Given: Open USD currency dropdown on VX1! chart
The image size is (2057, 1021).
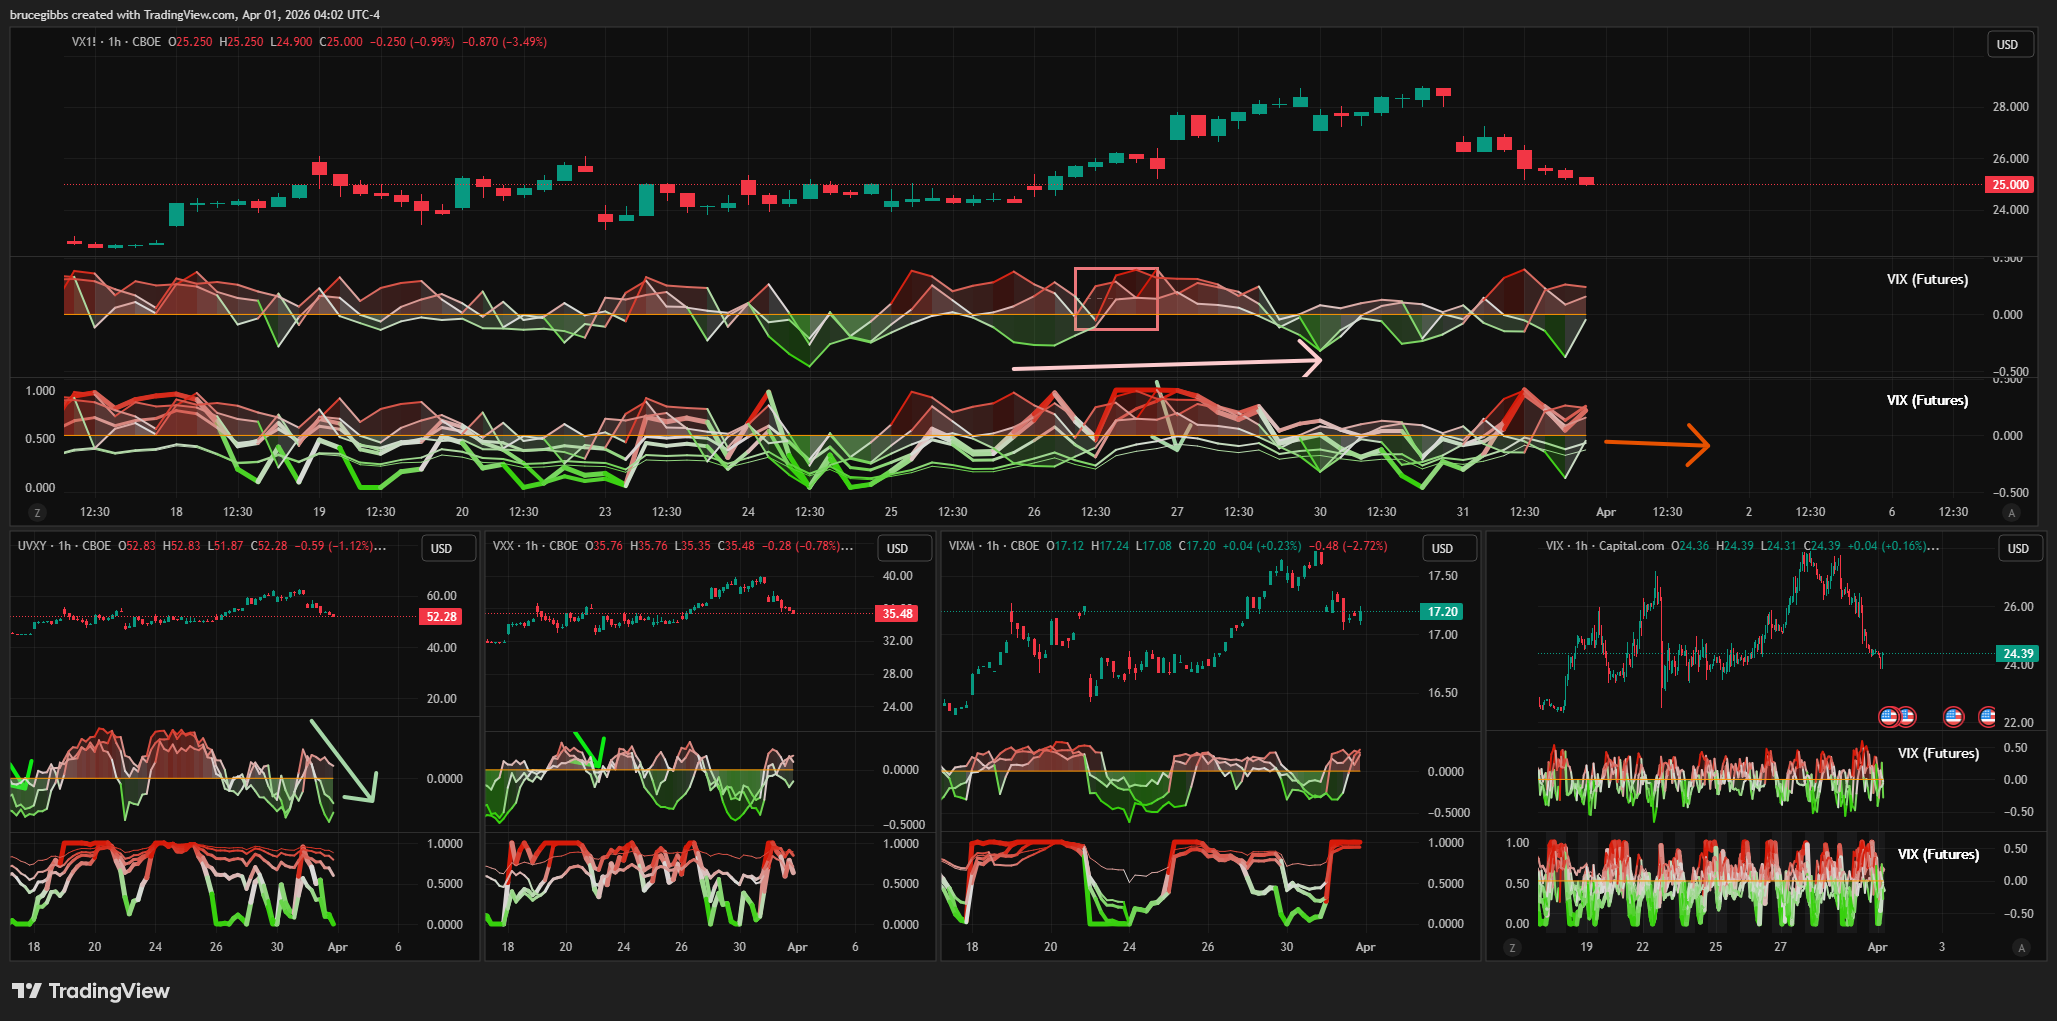Looking at the screenshot, I should pyautogui.click(x=2008, y=45).
